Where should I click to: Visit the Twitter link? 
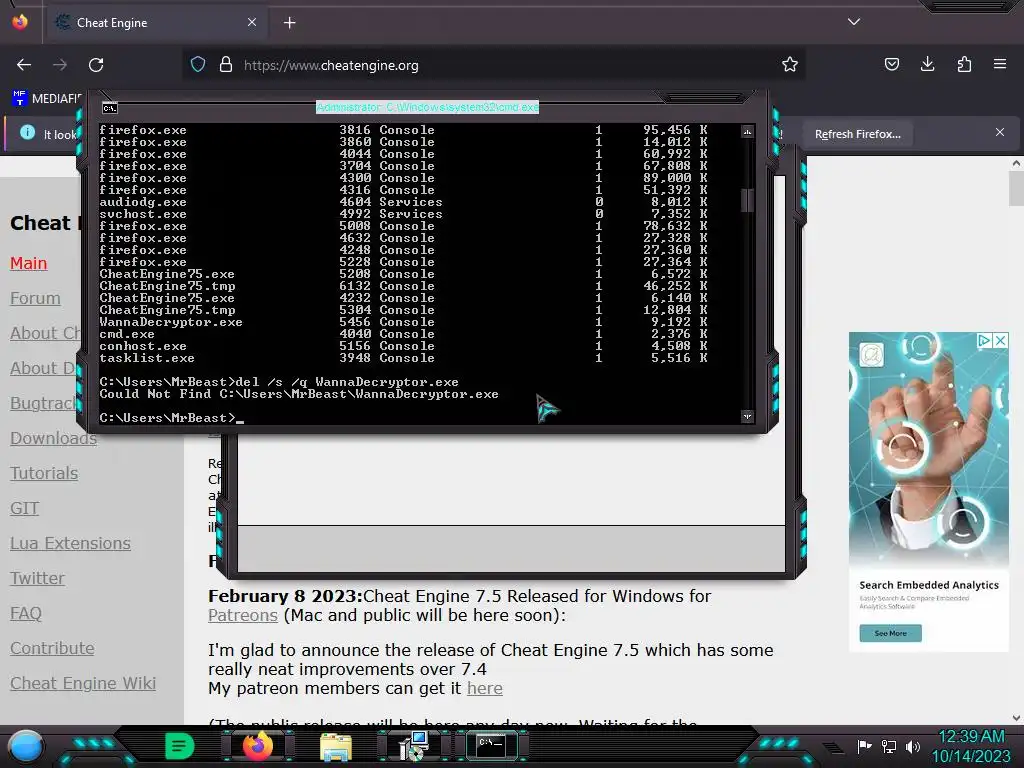coord(37,579)
